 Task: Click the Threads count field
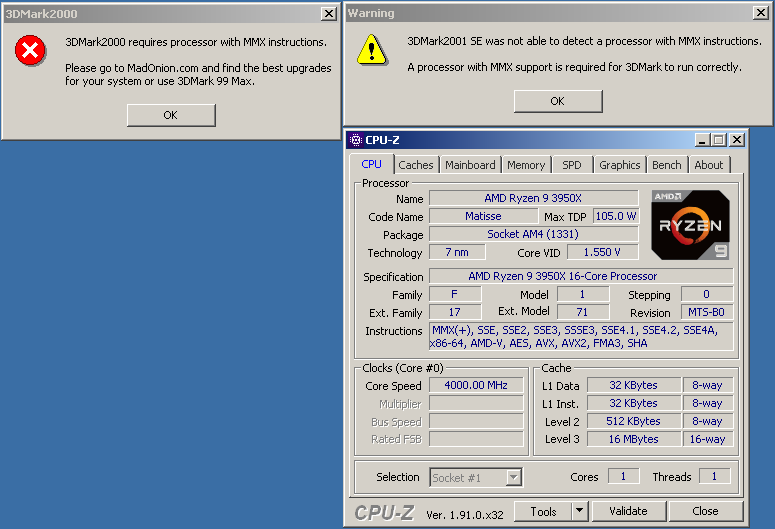(714, 476)
